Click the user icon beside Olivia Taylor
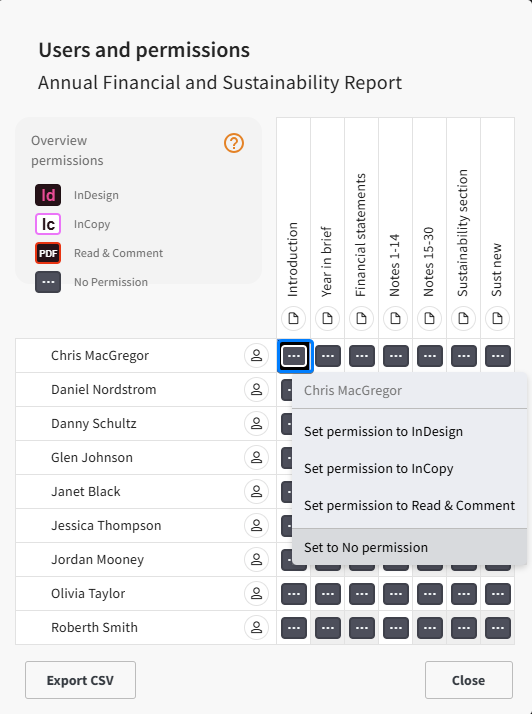The width and height of the screenshot is (532, 714). (256, 593)
